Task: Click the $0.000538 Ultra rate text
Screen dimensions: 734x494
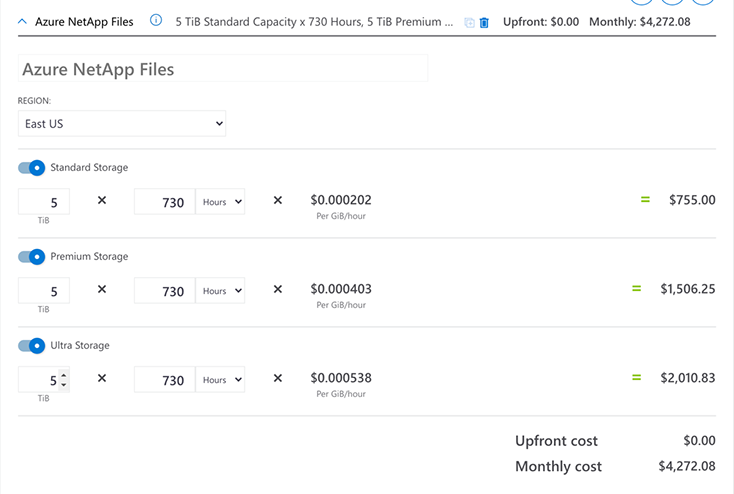Action: coord(341,378)
